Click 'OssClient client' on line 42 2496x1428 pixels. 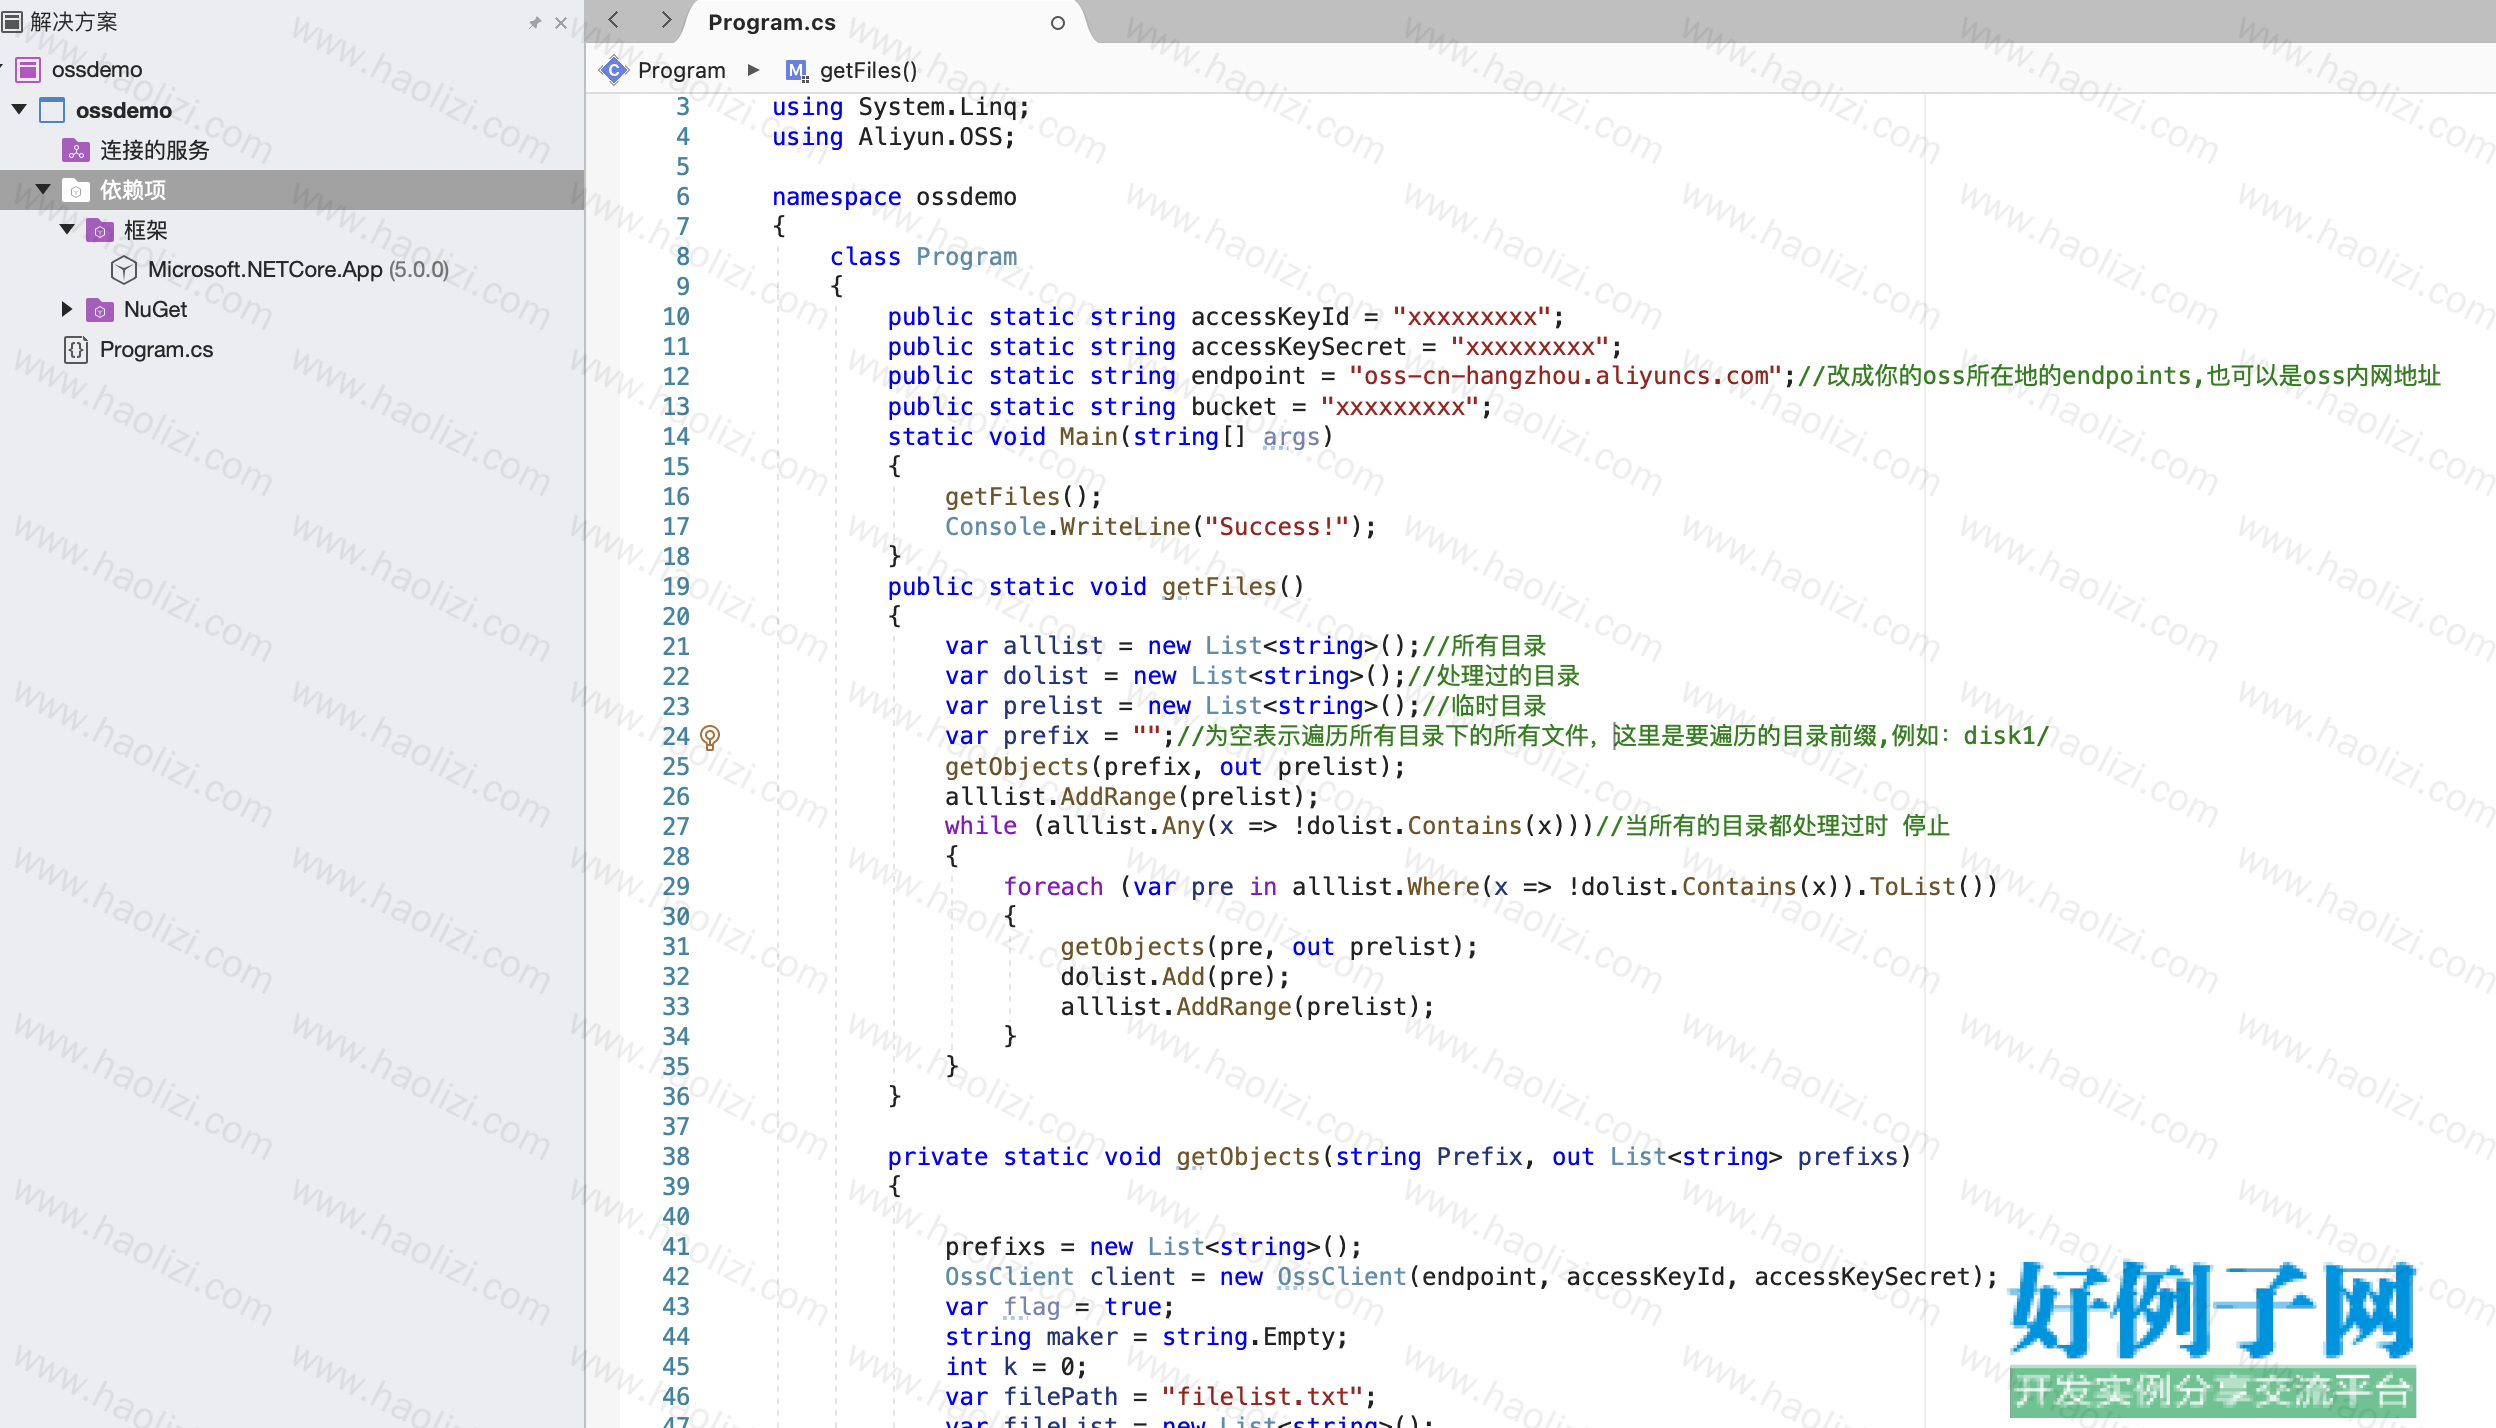[1060, 1277]
